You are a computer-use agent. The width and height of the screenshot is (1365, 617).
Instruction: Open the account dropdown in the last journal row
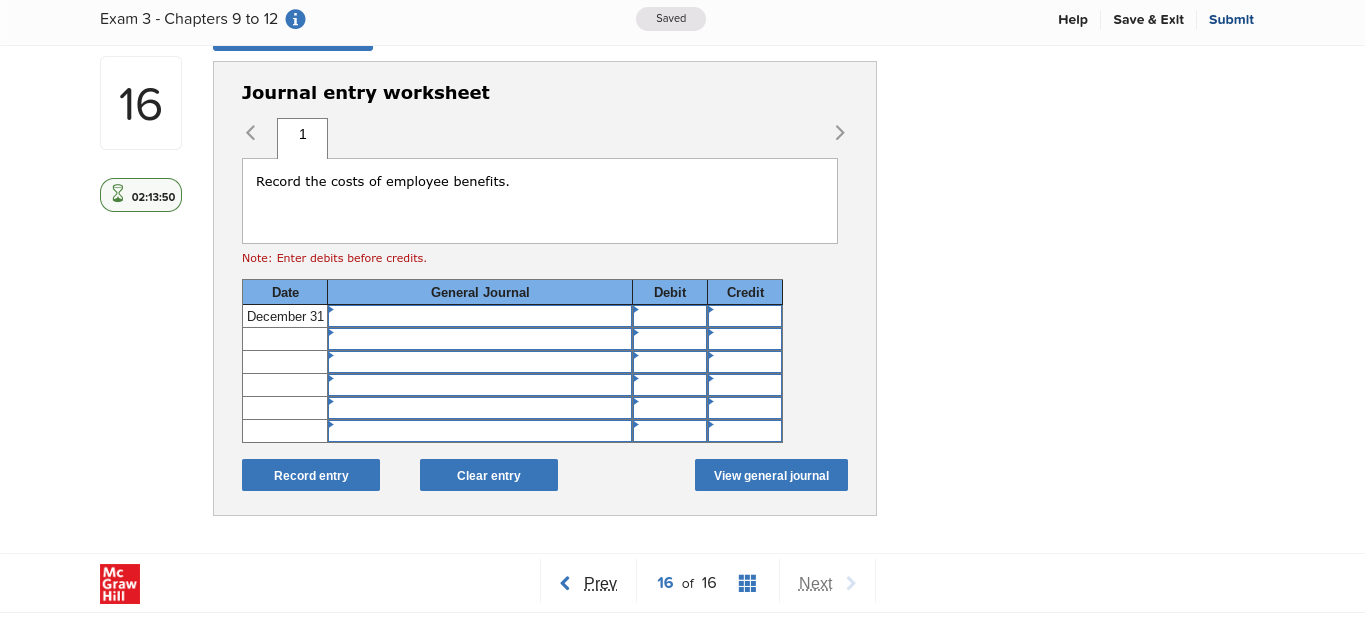tap(479, 431)
